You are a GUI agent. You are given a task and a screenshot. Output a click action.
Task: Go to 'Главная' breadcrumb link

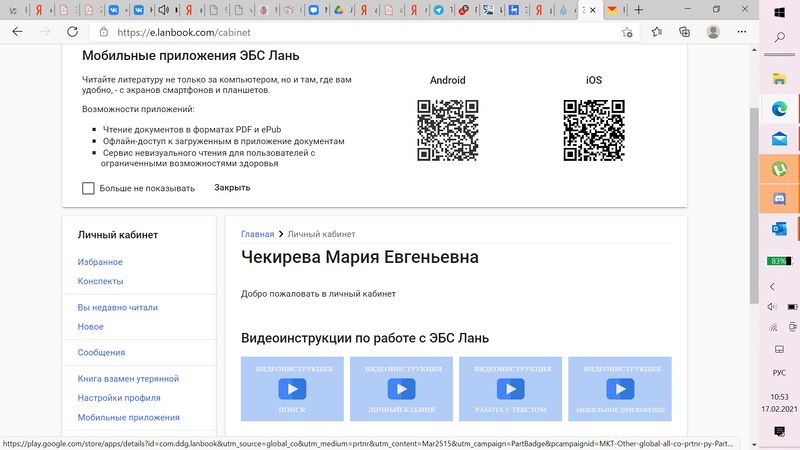point(258,234)
